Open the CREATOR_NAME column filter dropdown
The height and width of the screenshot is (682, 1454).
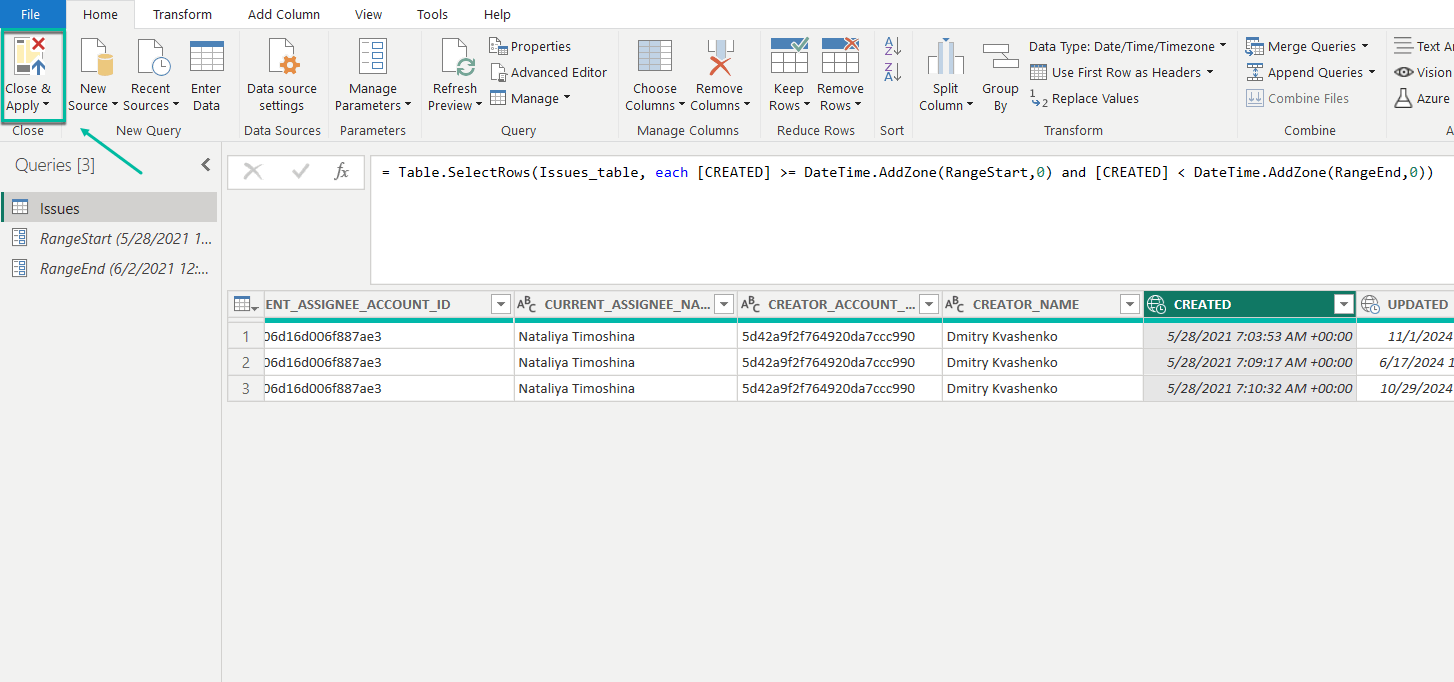pos(1129,305)
